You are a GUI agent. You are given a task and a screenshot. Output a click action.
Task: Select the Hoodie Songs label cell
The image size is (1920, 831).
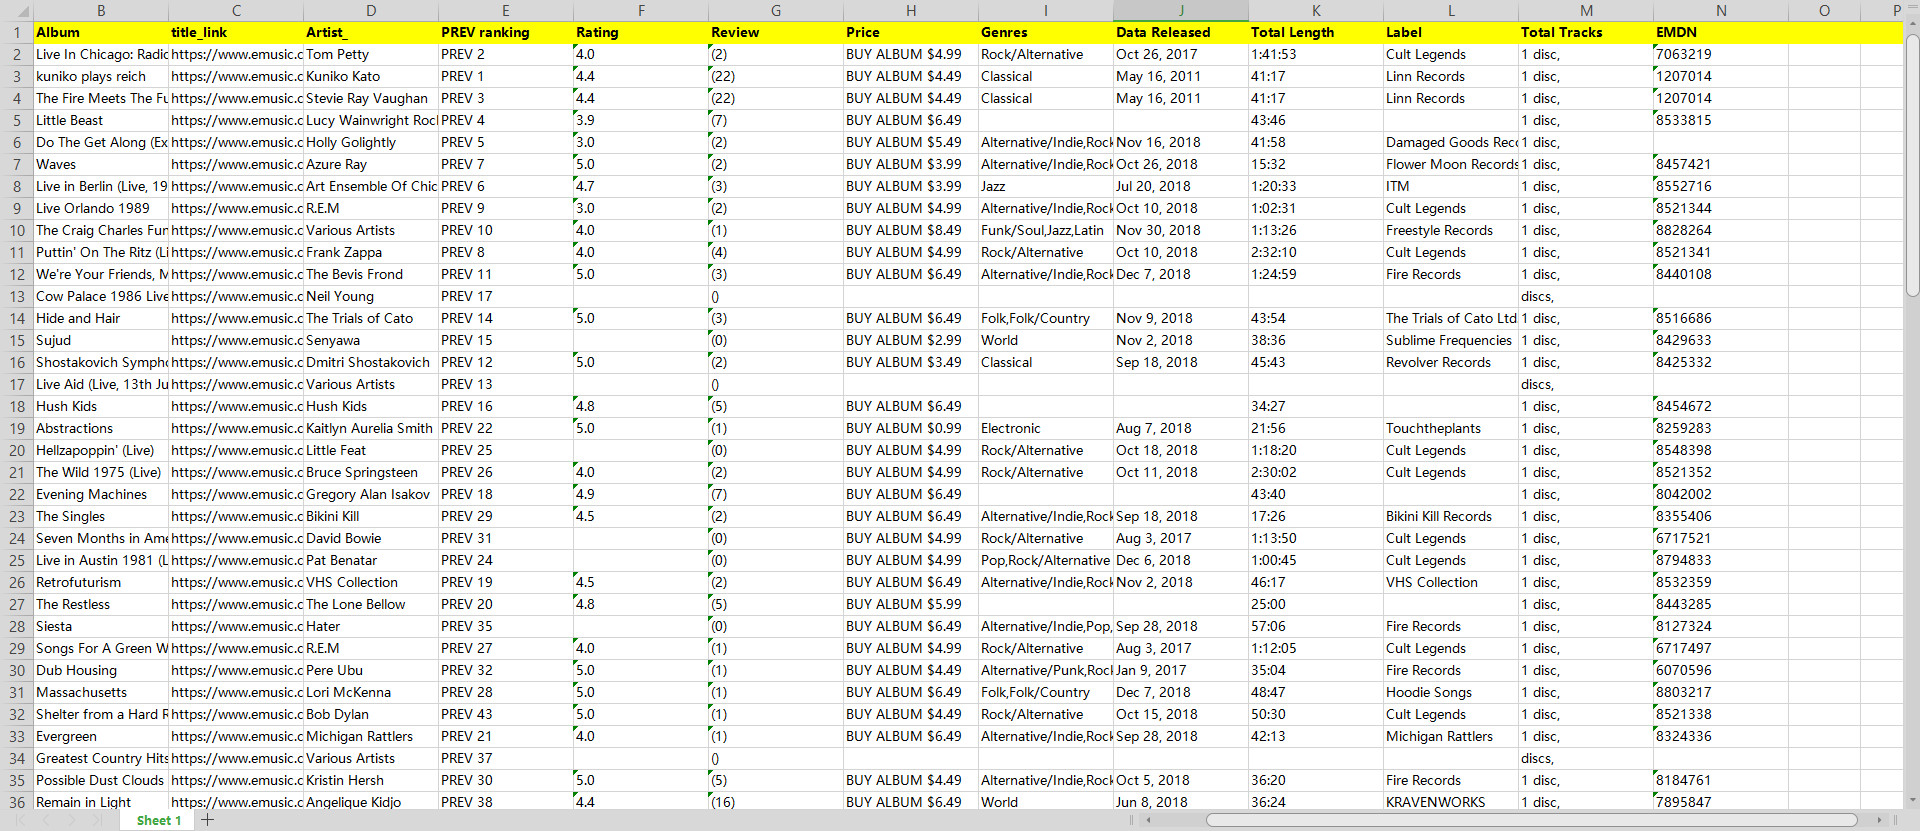pyautogui.click(x=1451, y=692)
